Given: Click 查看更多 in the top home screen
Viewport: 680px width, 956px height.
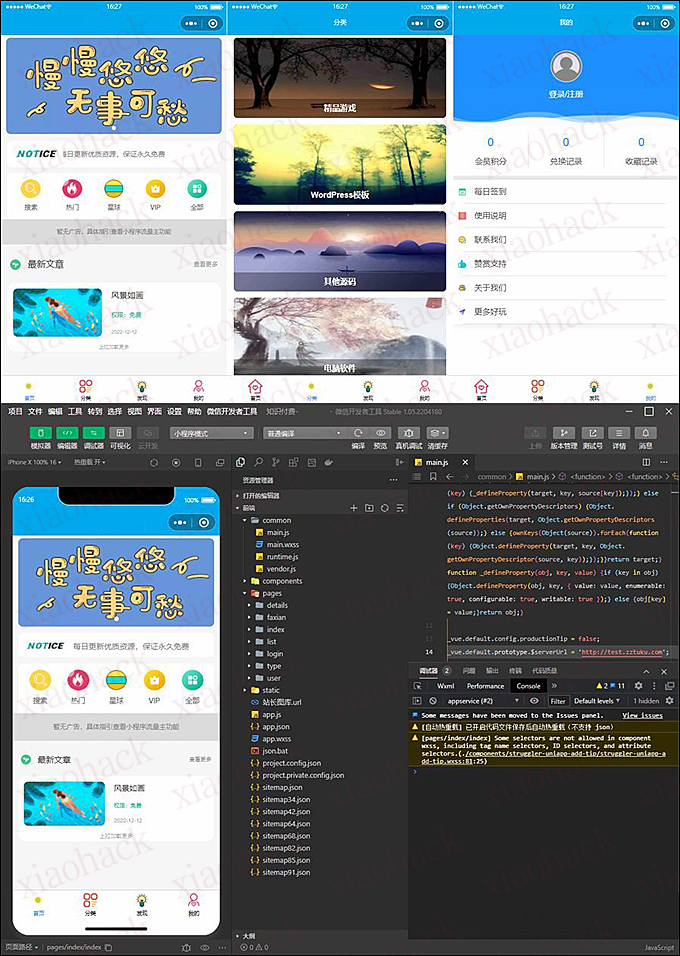Looking at the screenshot, I should [x=205, y=264].
